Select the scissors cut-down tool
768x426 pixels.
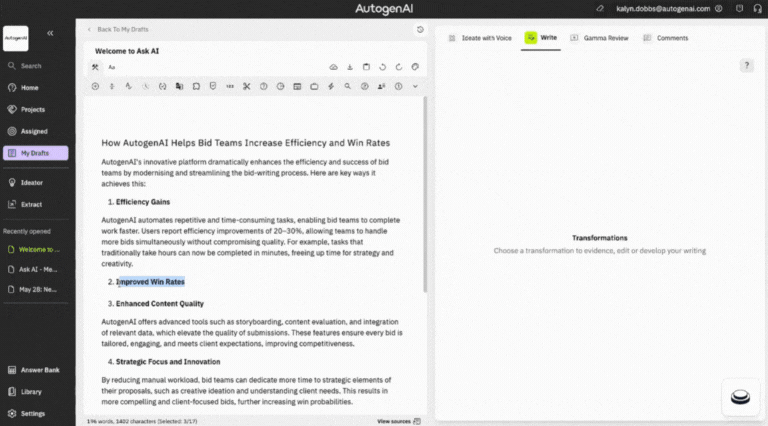tap(246, 86)
